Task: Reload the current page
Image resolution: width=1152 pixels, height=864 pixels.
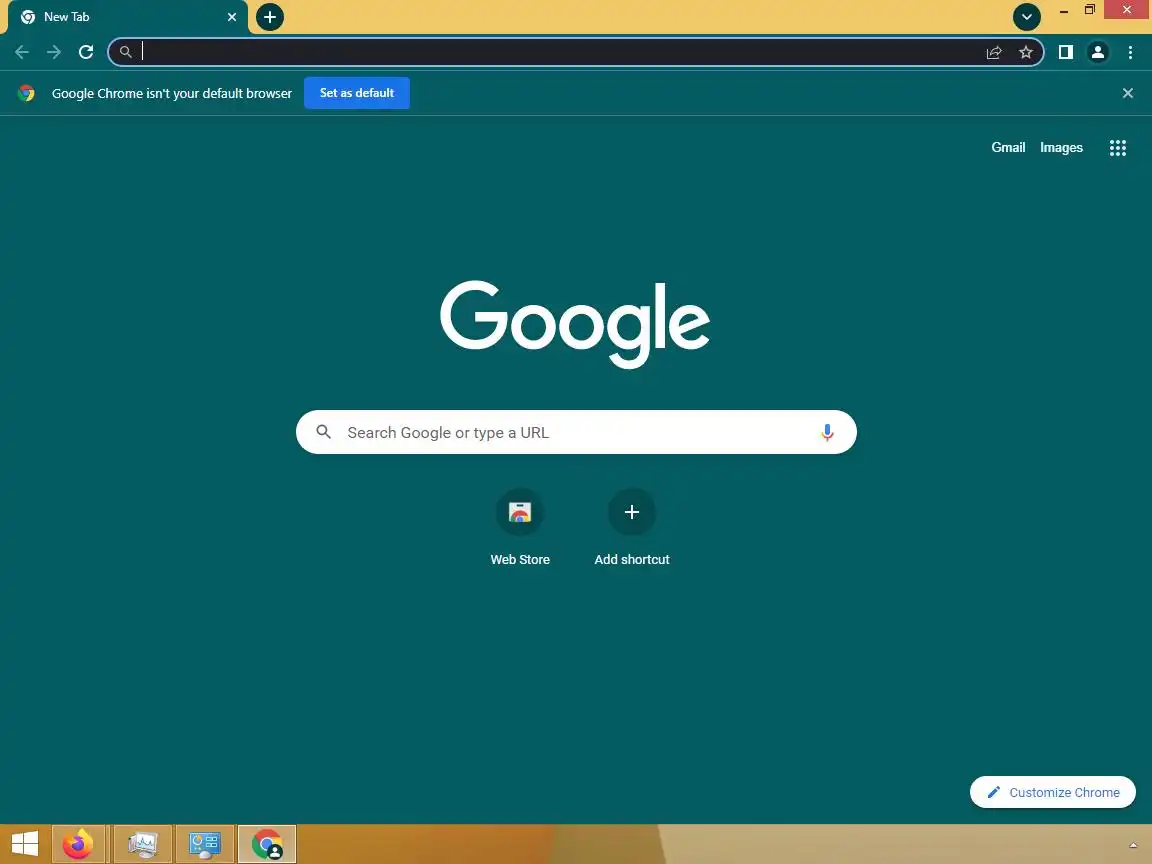Action: click(x=86, y=52)
